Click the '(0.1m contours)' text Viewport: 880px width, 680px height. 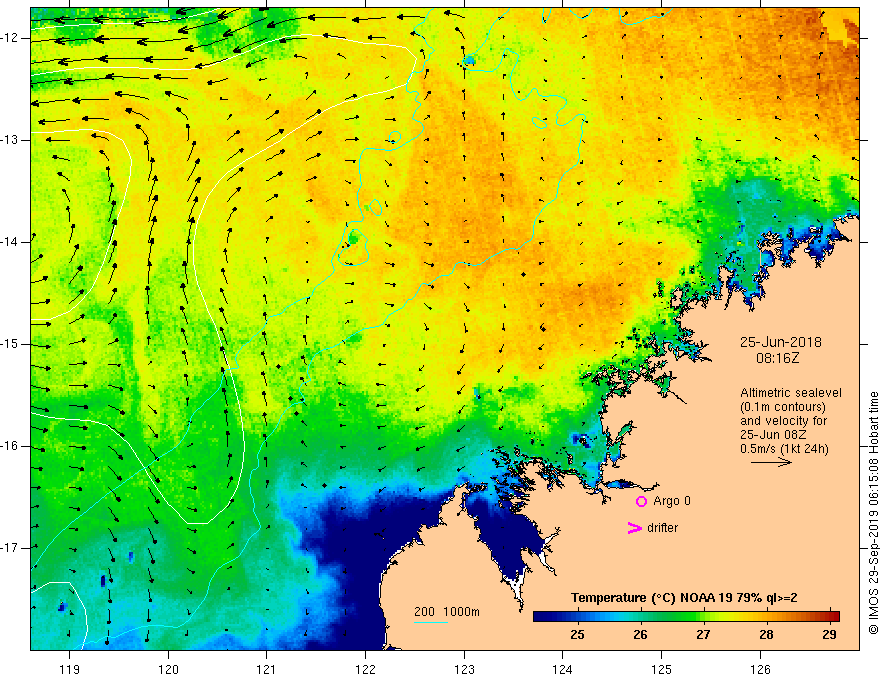pos(782,407)
